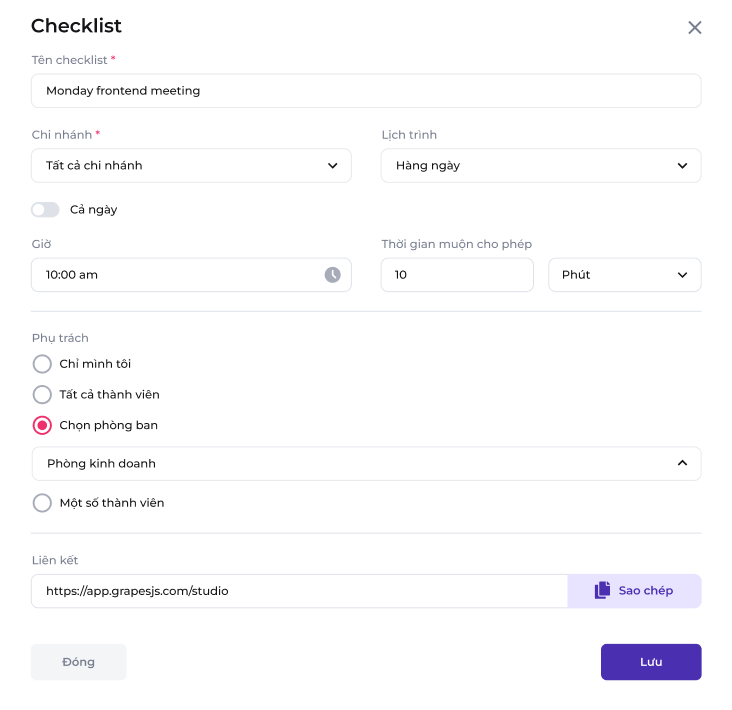
Task: Close the Checklist dialog with X icon
Action: (x=695, y=28)
